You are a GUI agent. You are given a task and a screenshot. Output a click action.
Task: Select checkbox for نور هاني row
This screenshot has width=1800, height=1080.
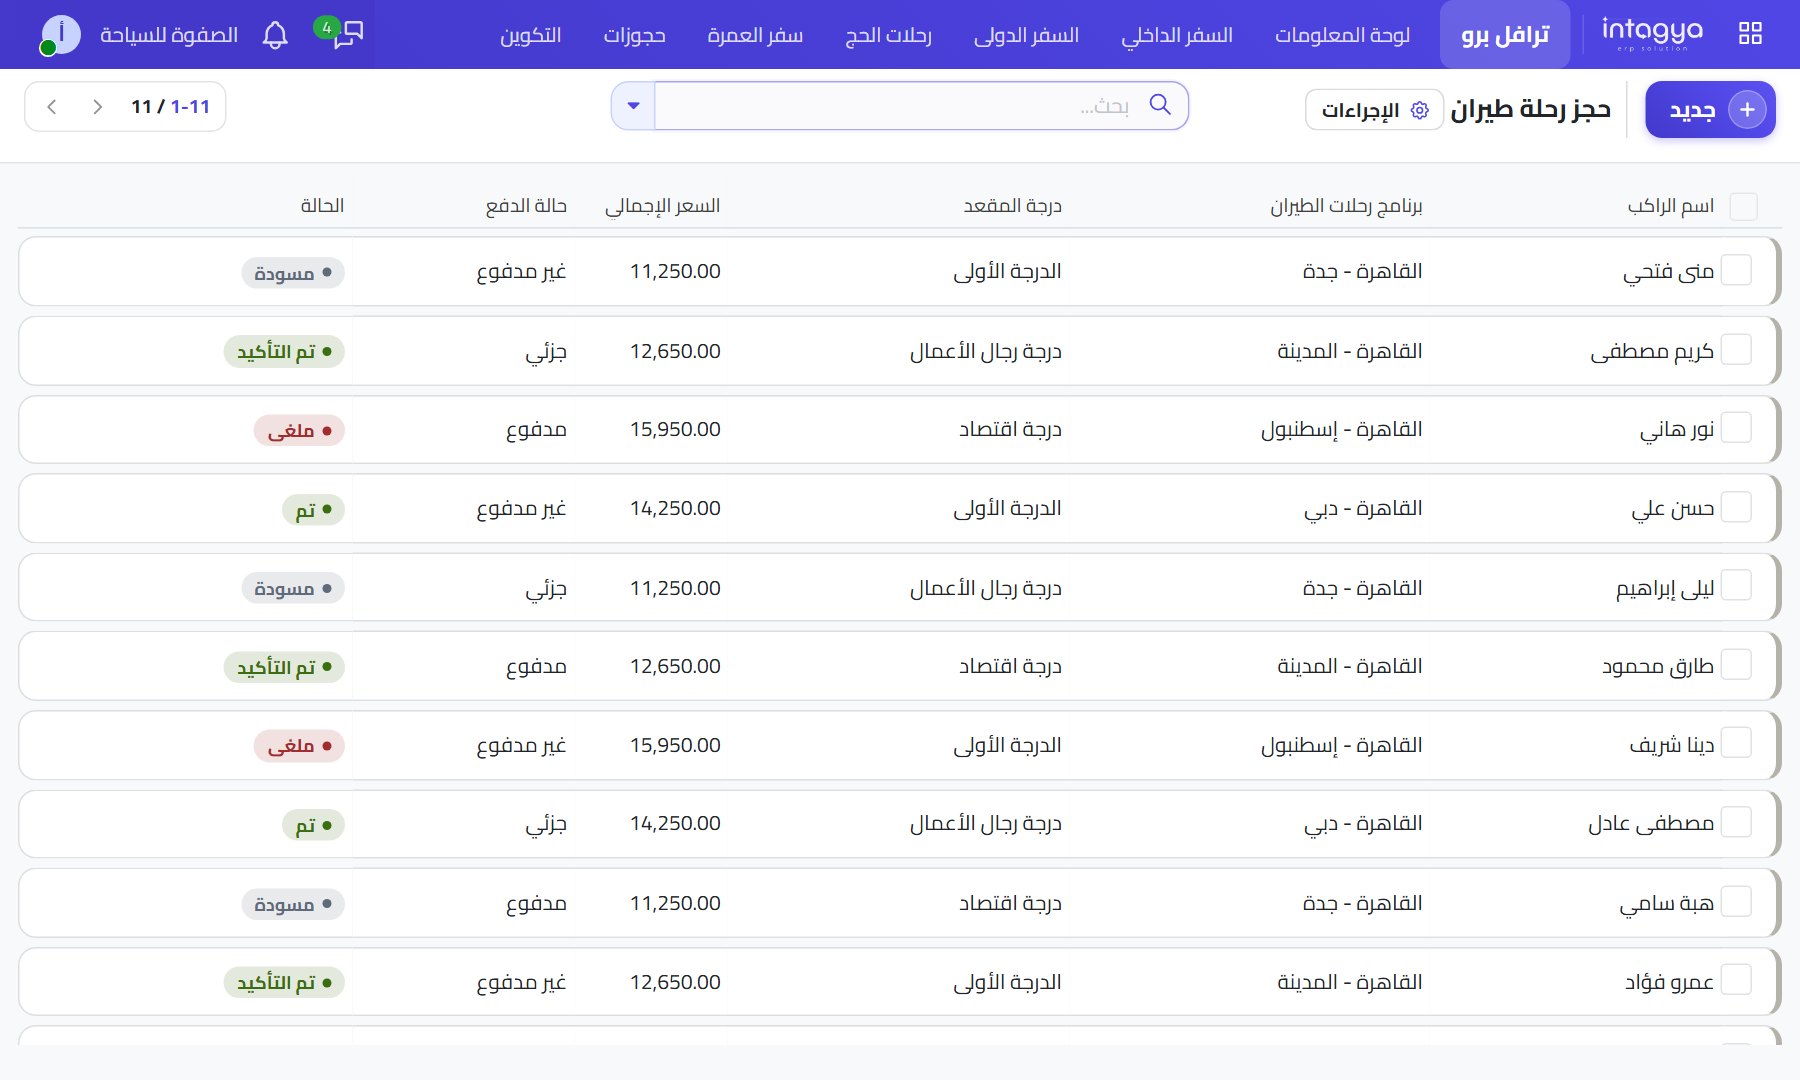pyautogui.click(x=1737, y=427)
